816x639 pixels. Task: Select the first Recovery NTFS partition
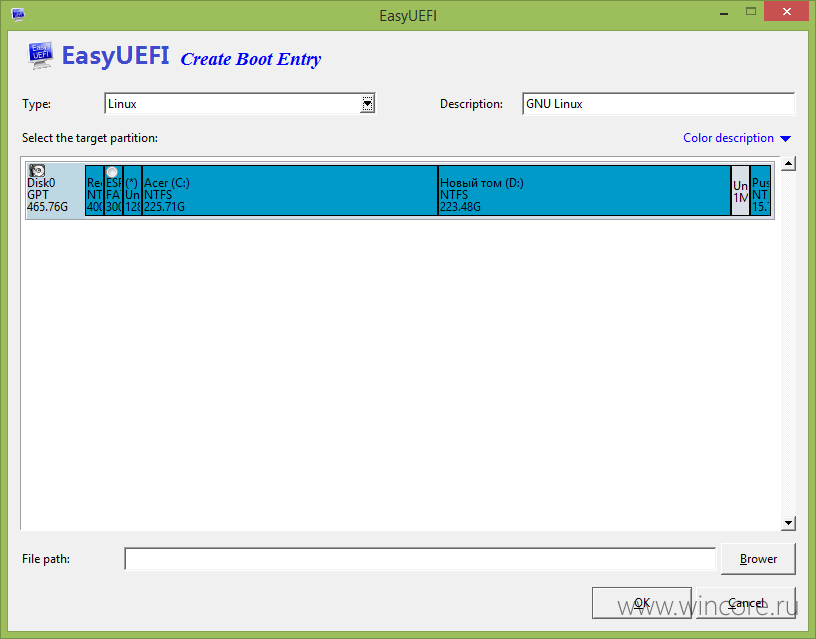point(95,190)
